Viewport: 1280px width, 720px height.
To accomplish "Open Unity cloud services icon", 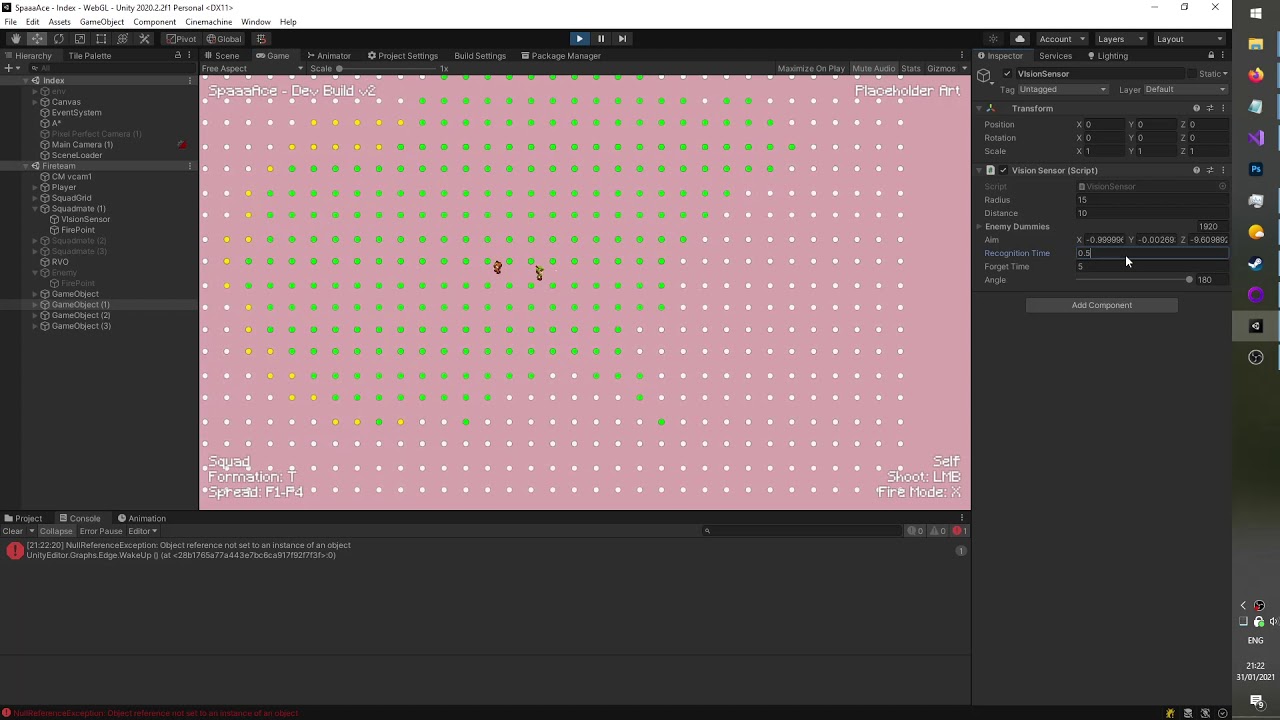I will (1019, 39).
